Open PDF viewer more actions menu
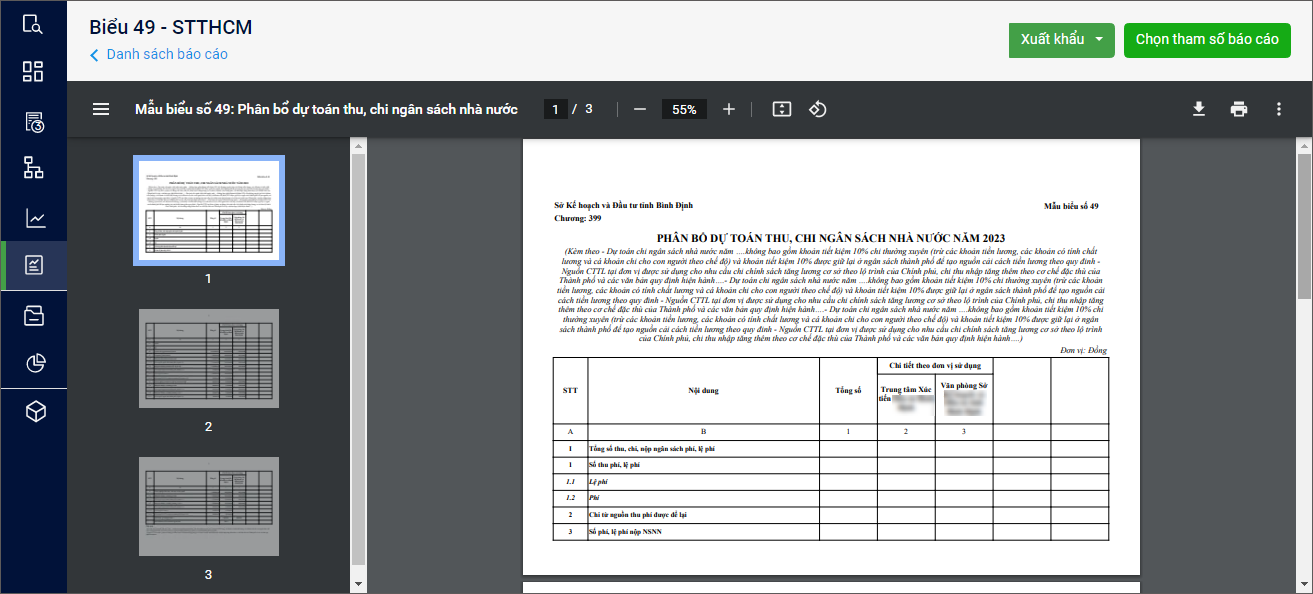This screenshot has width=1313, height=594. point(1278,109)
